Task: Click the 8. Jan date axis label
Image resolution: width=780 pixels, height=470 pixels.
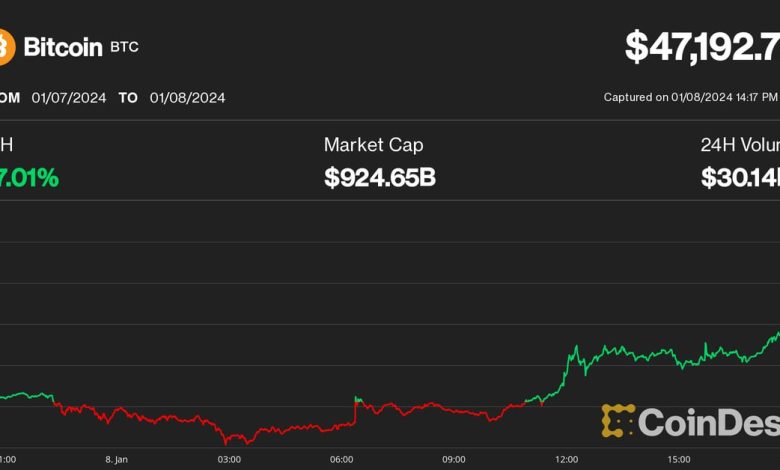Action: (x=115, y=459)
